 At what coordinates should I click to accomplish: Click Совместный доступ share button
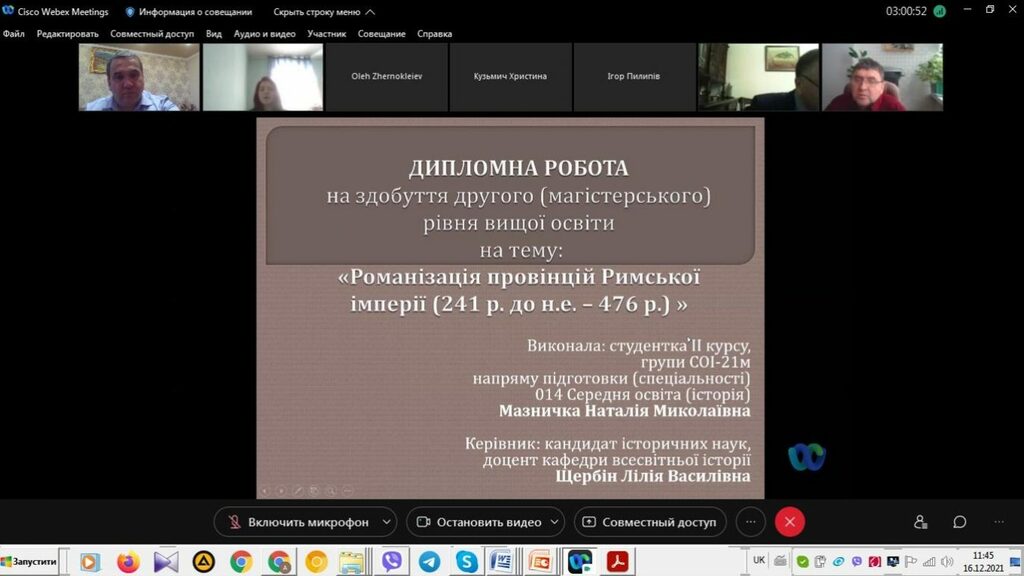pyautogui.click(x=649, y=522)
